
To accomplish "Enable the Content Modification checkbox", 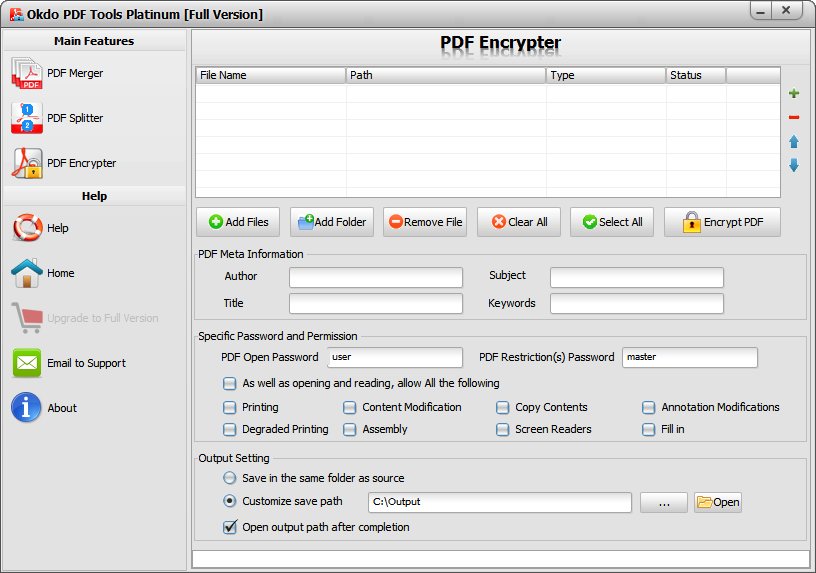I will 350,408.
